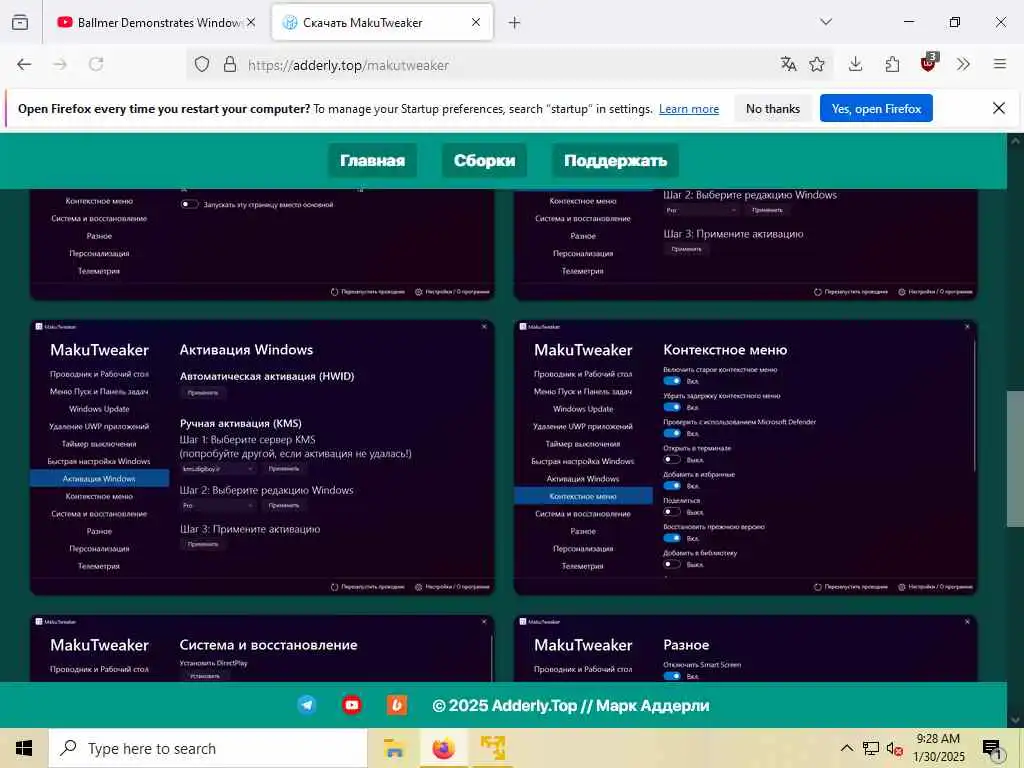Click the Windows Start button
Viewport: 1024px width, 768px height.
pyautogui.click(x=24, y=748)
